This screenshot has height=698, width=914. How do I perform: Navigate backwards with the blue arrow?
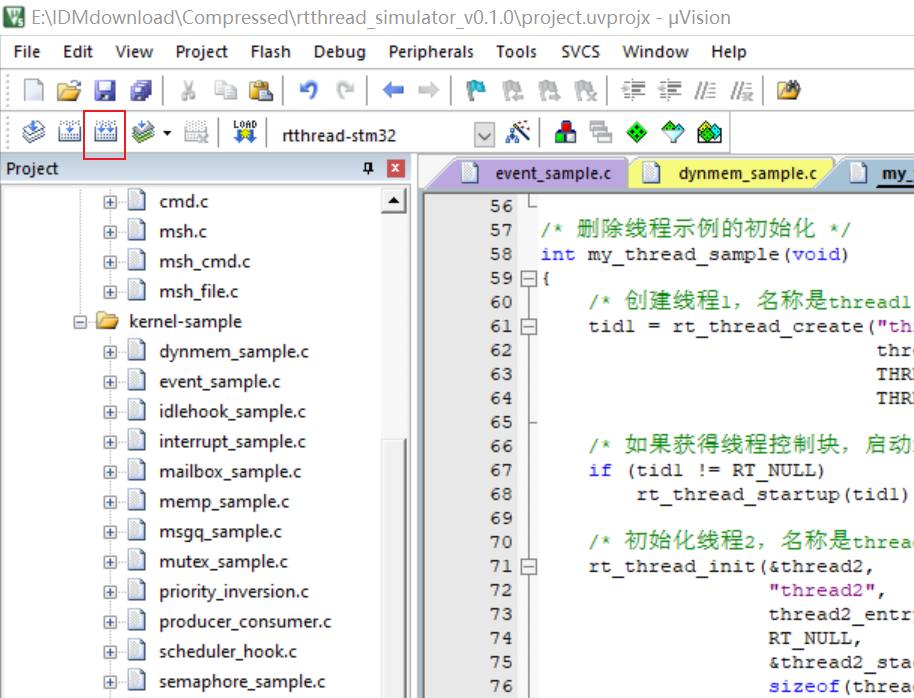pyautogui.click(x=393, y=90)
